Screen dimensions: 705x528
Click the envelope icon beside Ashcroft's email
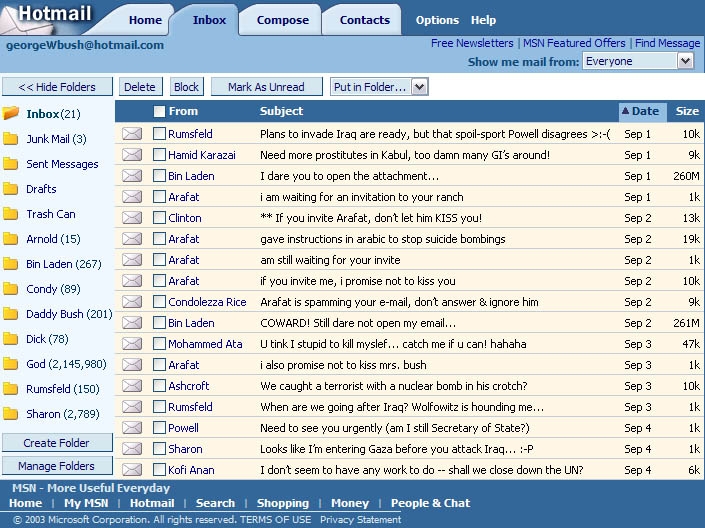click(x=132, y=386)
